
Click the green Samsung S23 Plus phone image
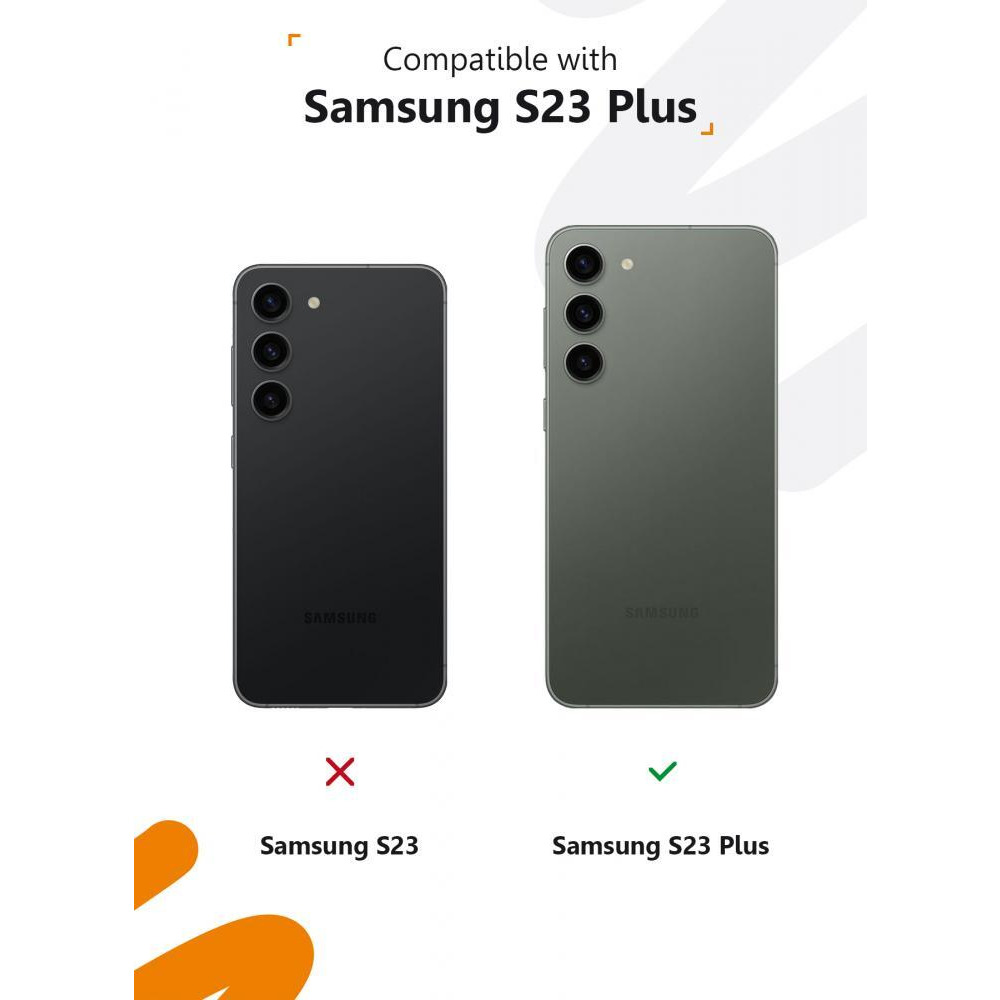(x=661, y=466)
